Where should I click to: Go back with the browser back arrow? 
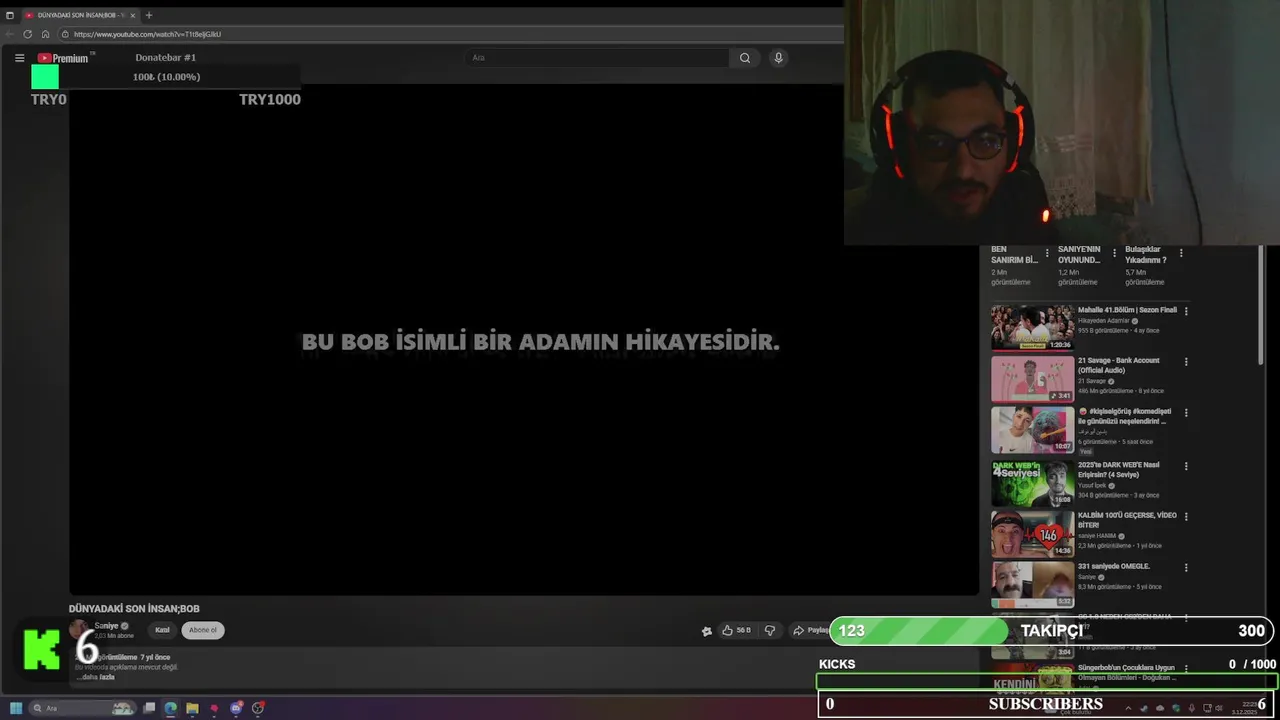tap(10, 34)
